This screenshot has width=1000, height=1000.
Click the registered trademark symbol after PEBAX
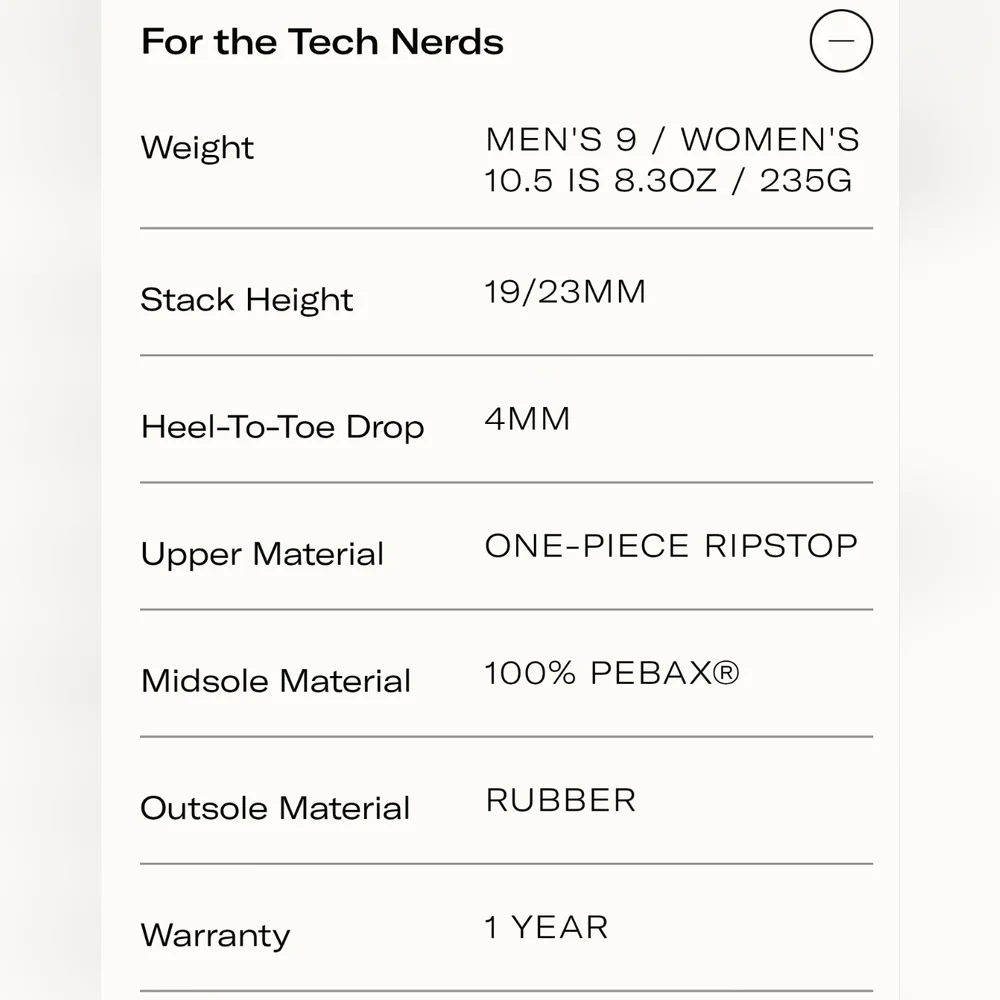coord(726,673)
